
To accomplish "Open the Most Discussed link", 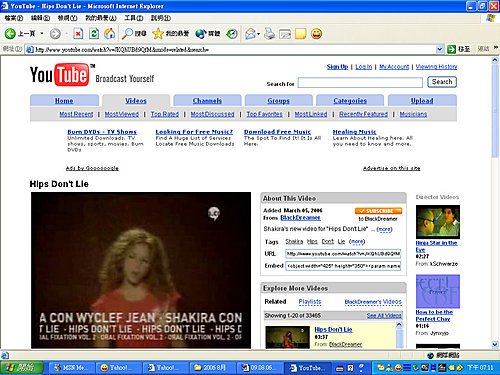I will click(212, 114).
